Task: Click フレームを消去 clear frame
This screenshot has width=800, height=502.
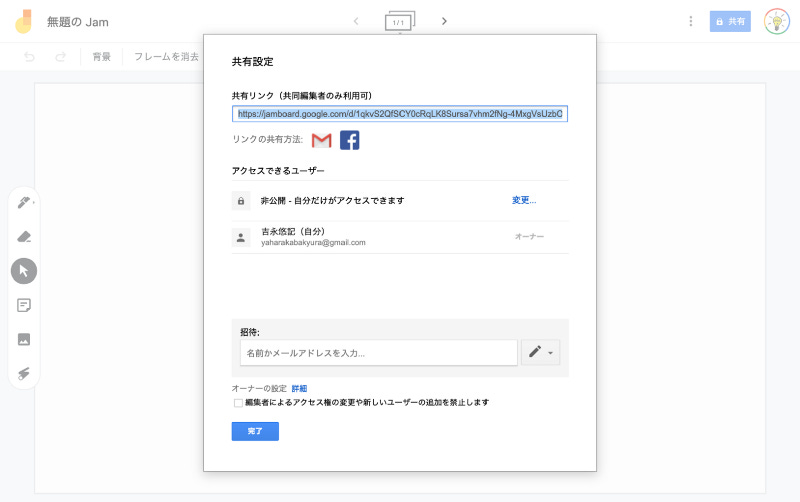Action: coord(166,57)
